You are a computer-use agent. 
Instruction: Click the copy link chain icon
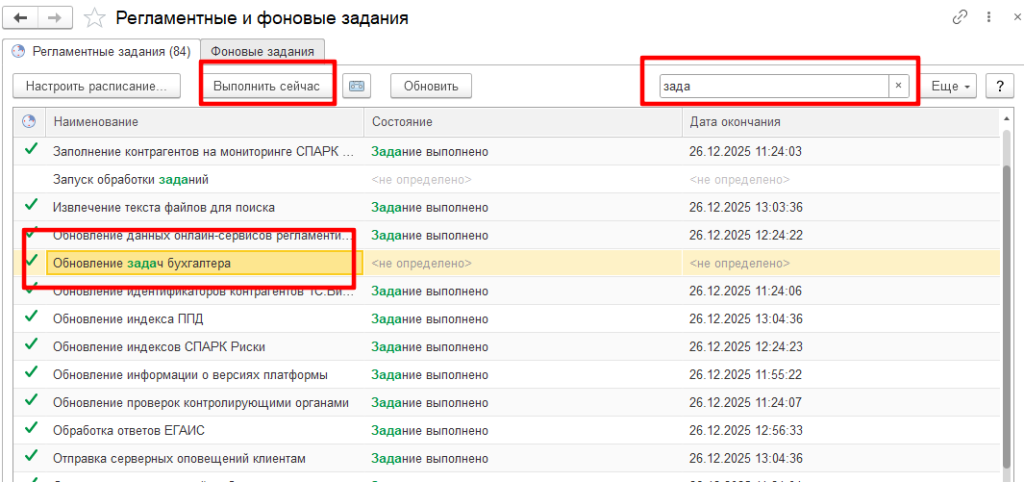point(962,18)
